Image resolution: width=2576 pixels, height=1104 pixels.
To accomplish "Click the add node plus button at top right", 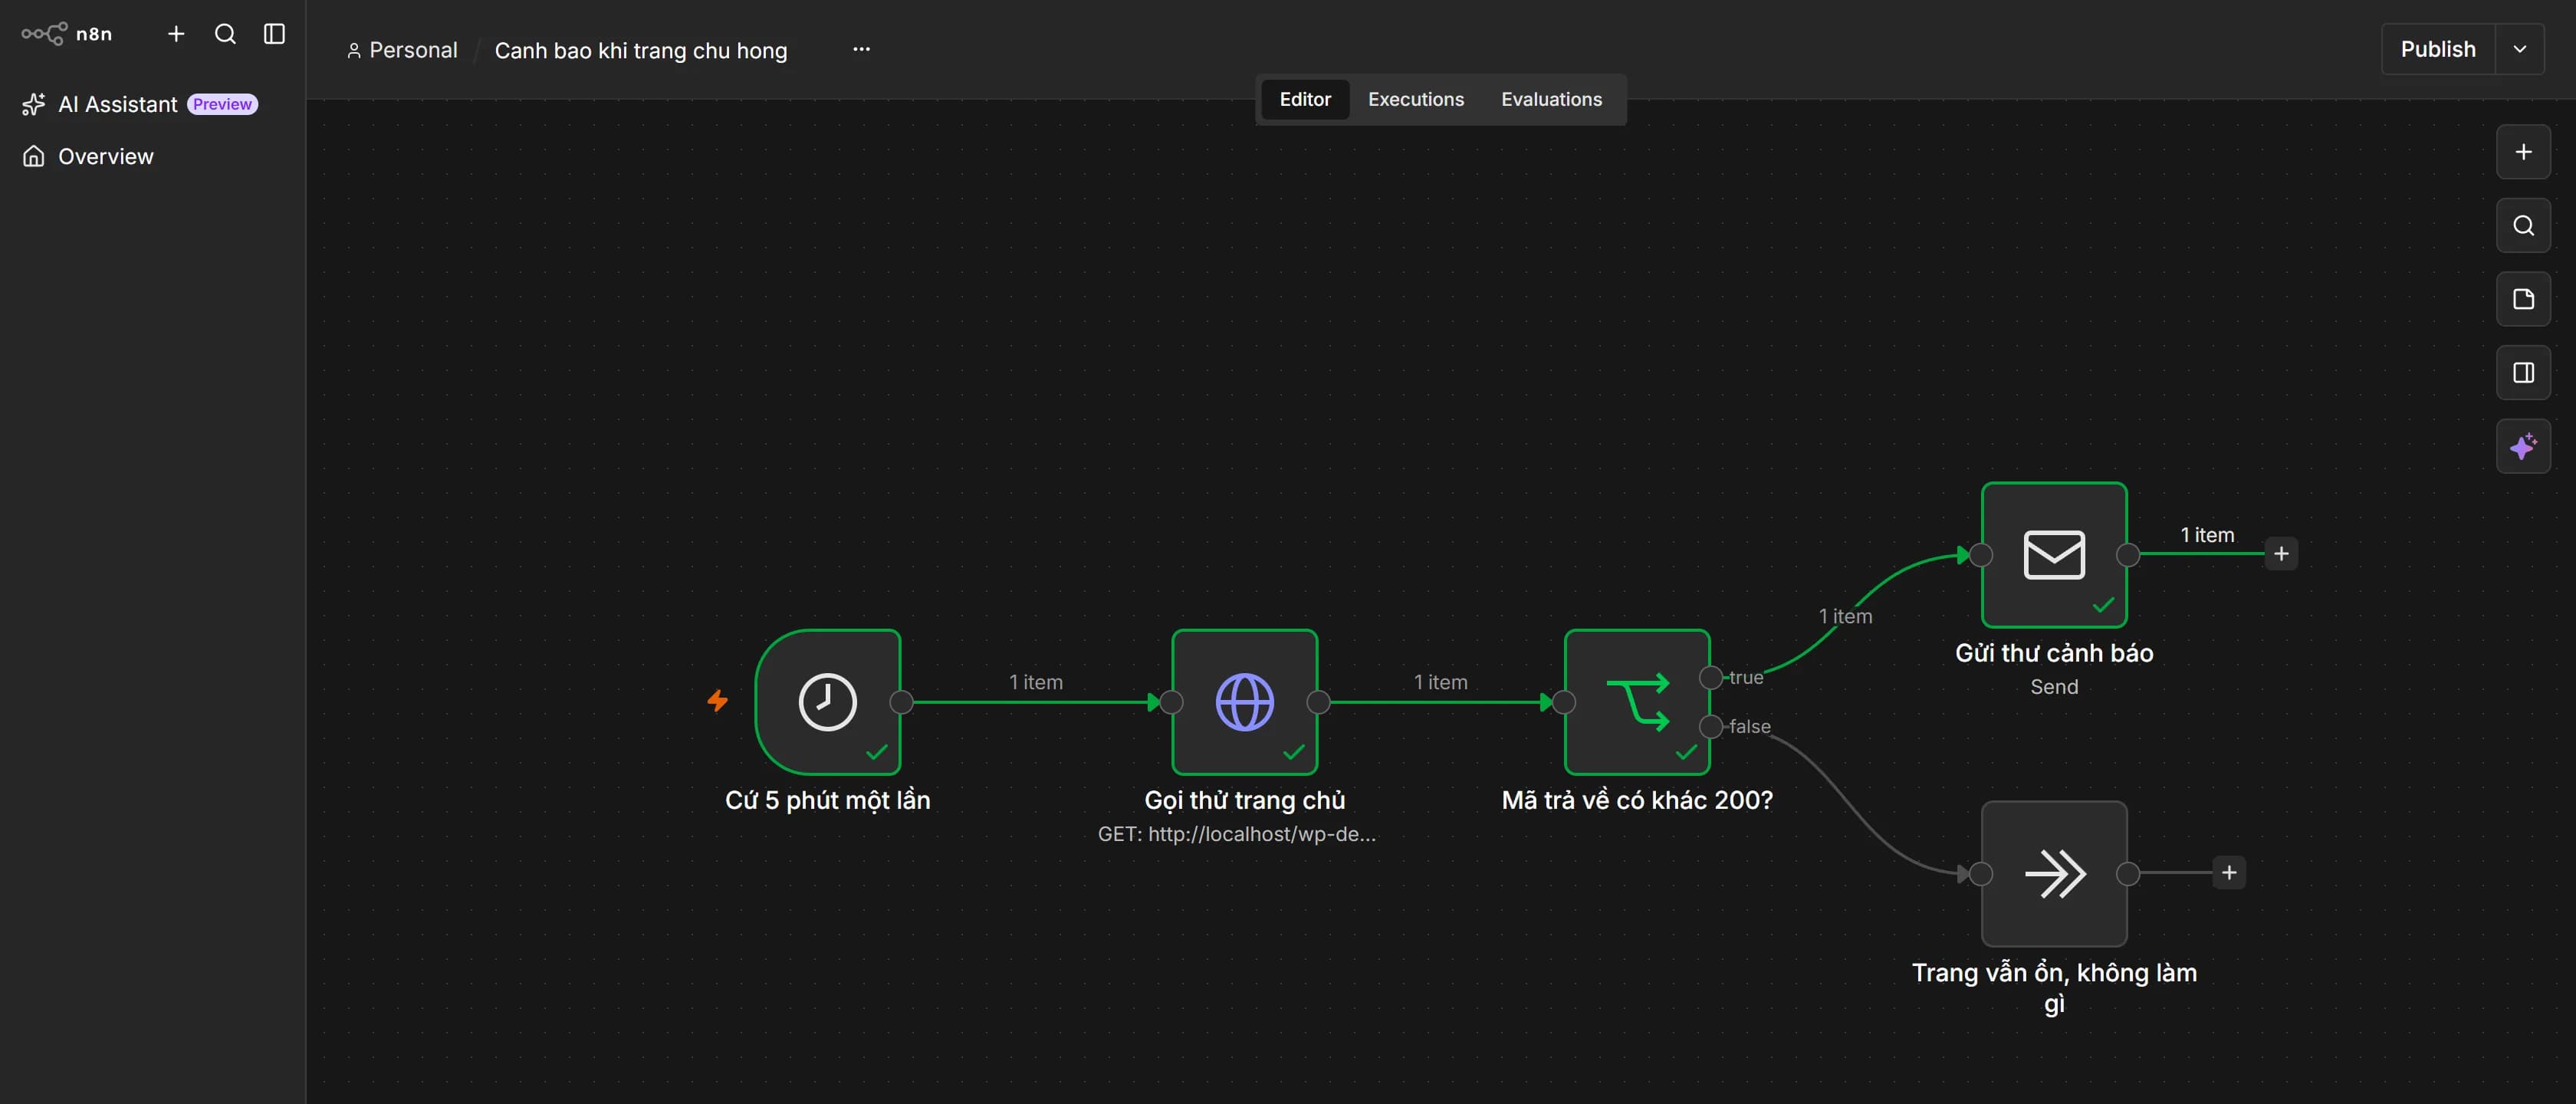I will click(x=2523, y=152).
